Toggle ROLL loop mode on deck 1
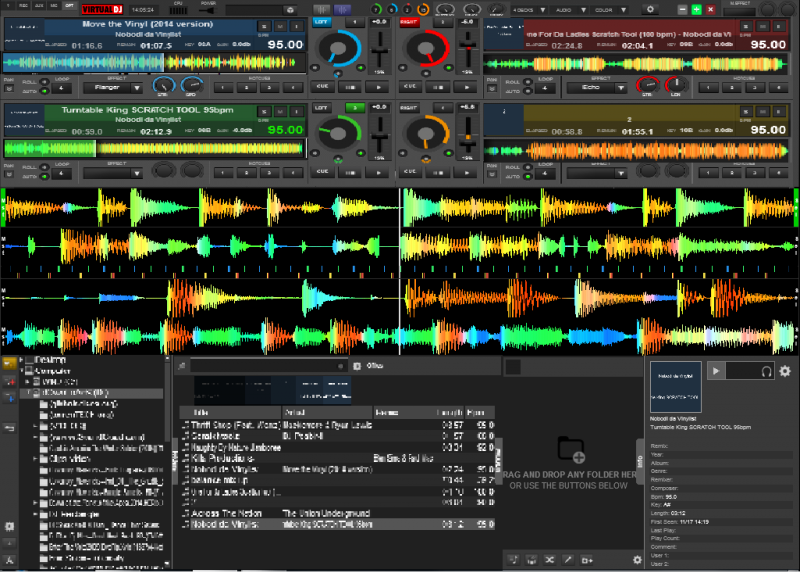This screenshot has width=800, height=573. pyautogui.click(x=44, y=82)
